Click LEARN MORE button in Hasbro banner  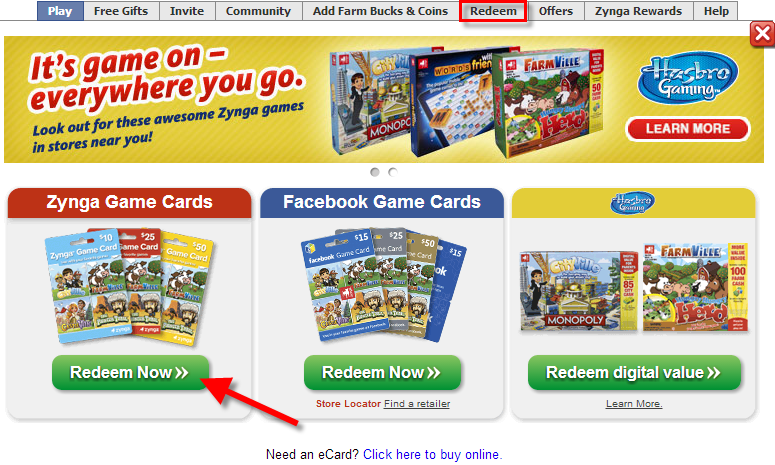pos(688,129)
